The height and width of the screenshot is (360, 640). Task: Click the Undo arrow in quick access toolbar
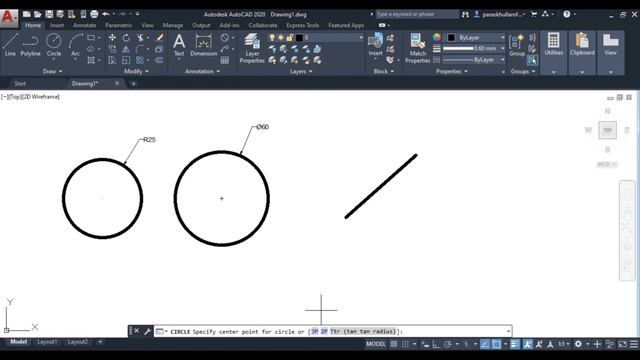tap(106, 14)
